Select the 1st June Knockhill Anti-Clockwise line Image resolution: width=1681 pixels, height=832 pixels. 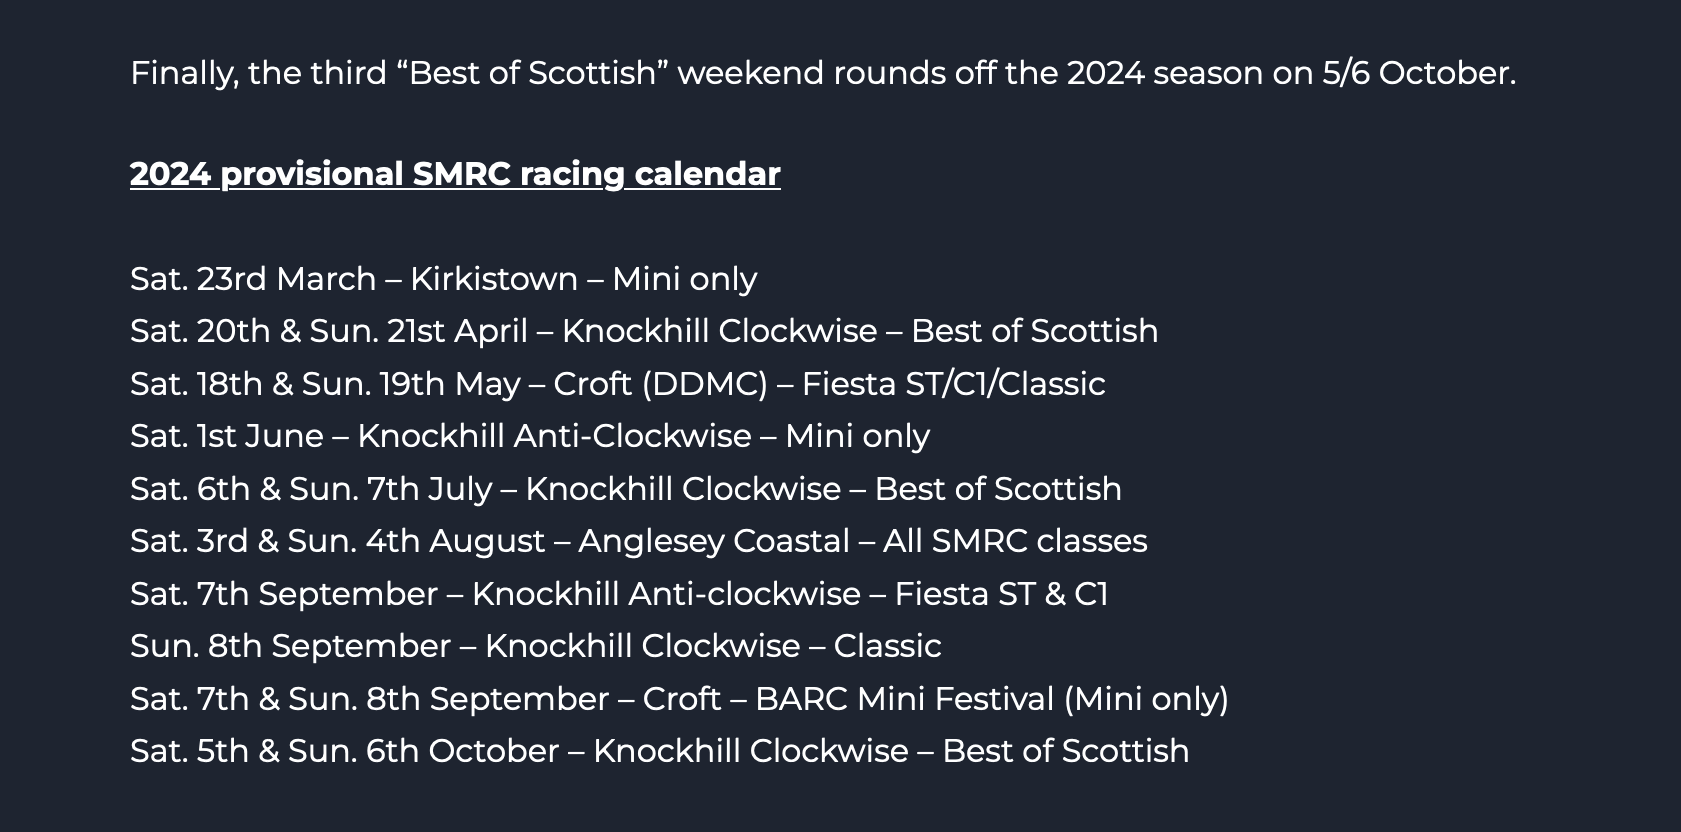pos(530,436)
